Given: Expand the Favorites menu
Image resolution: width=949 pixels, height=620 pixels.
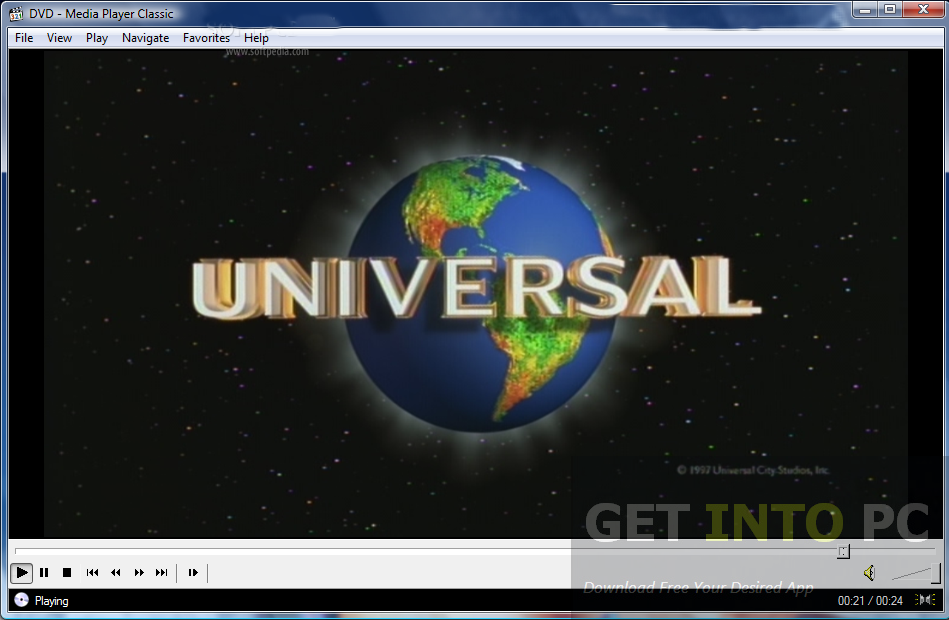Looking at the screenshot, I should point(206,38).
